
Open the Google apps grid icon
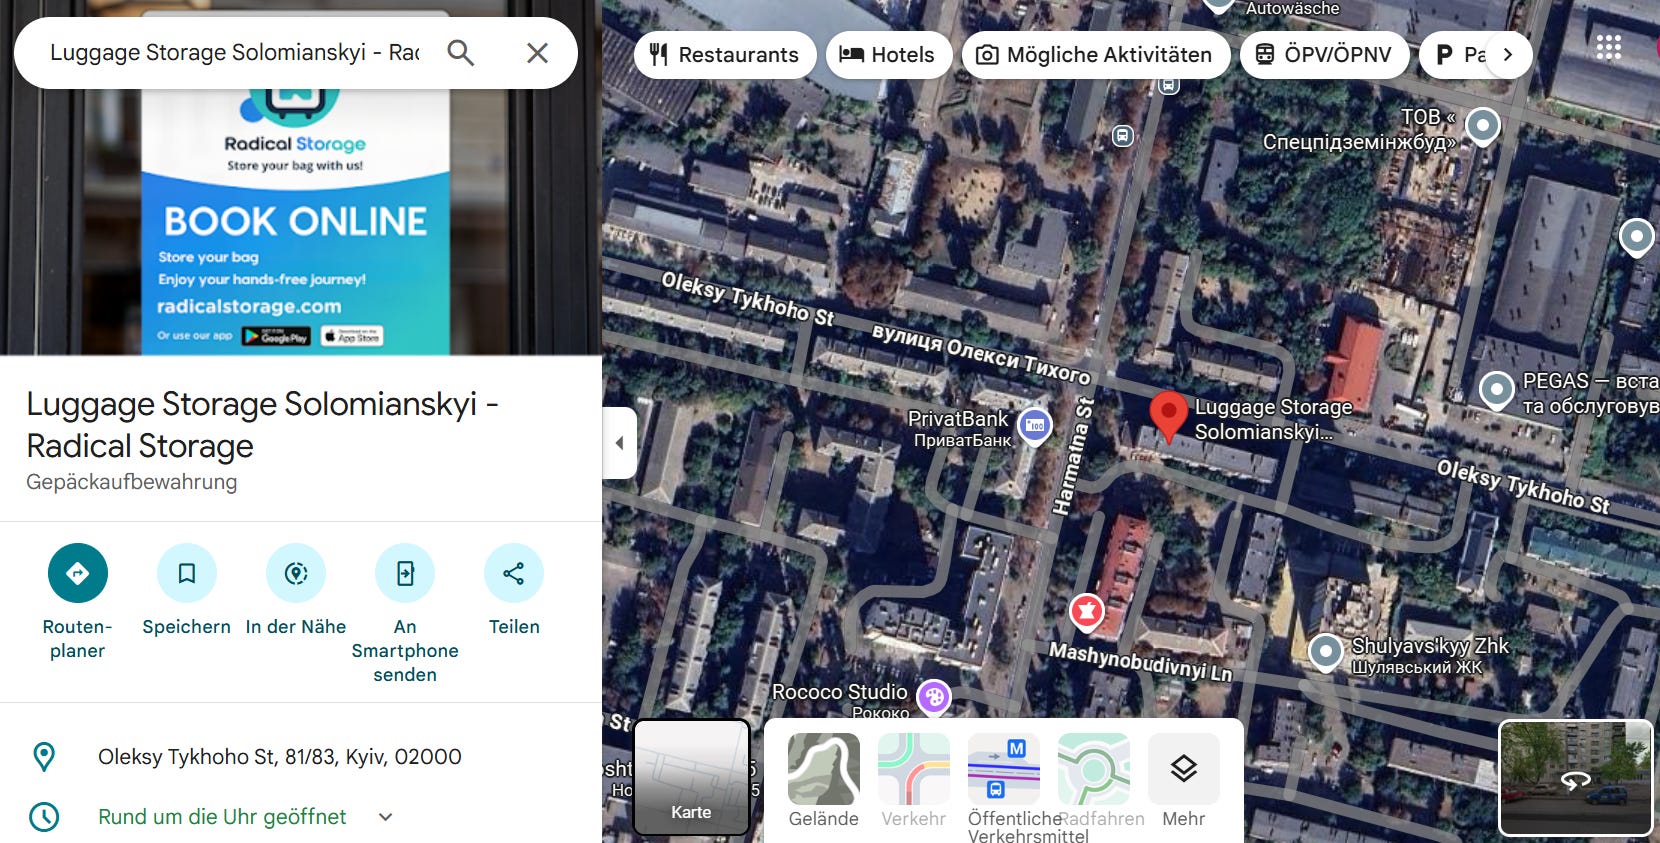pos(1609,47)
